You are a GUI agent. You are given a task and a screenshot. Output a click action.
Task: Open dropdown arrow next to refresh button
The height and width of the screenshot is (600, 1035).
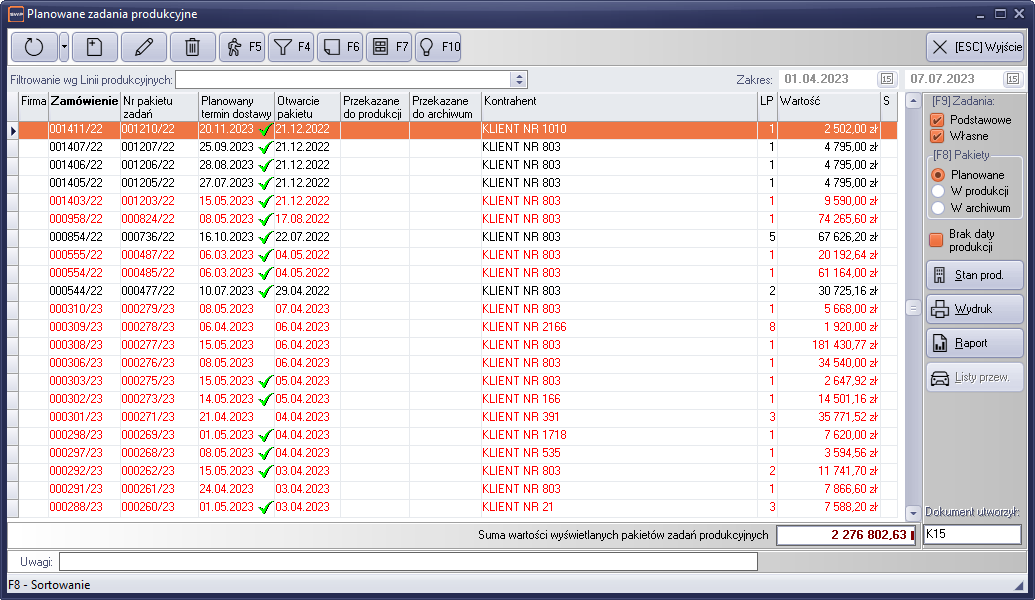point(64,46)
